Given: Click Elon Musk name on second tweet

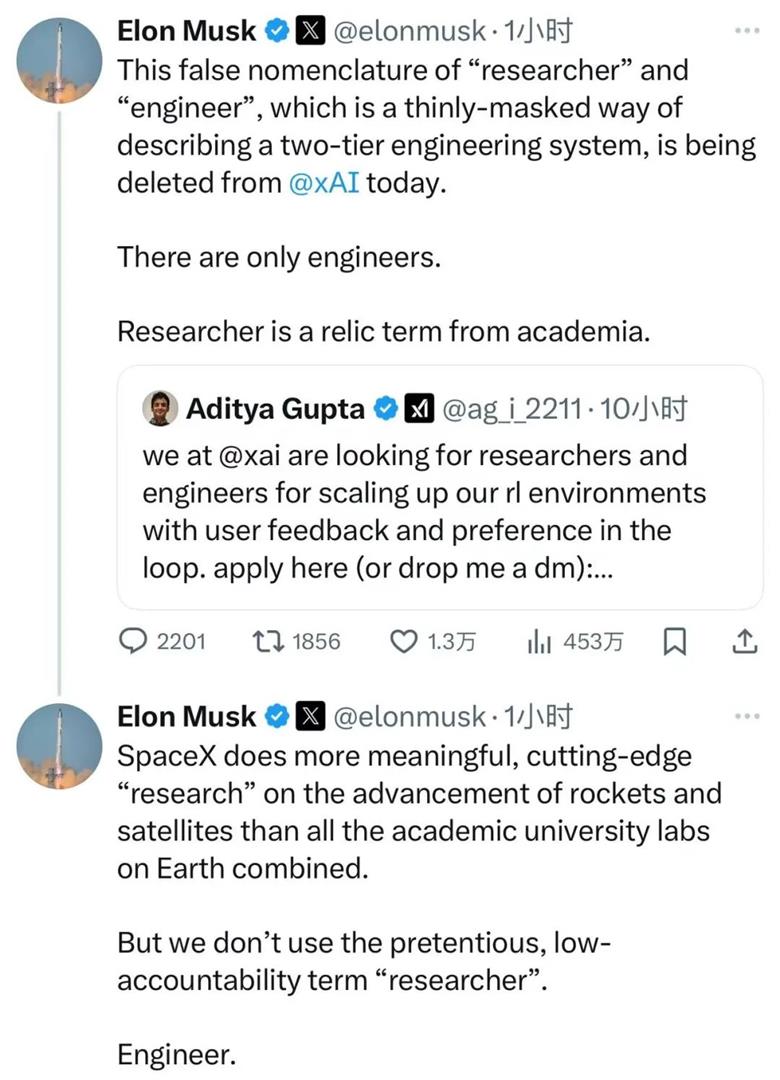Looking at the screenshot, I should coord(187,716).
